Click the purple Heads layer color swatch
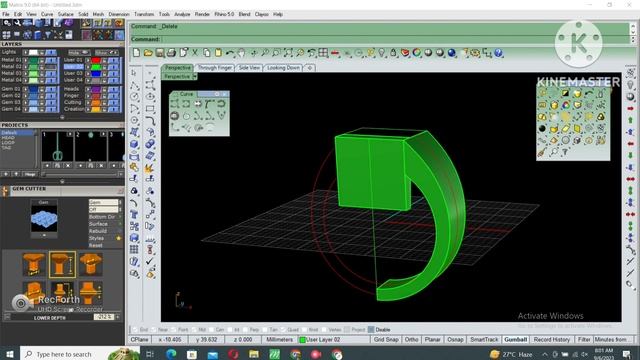 (96, 89)
